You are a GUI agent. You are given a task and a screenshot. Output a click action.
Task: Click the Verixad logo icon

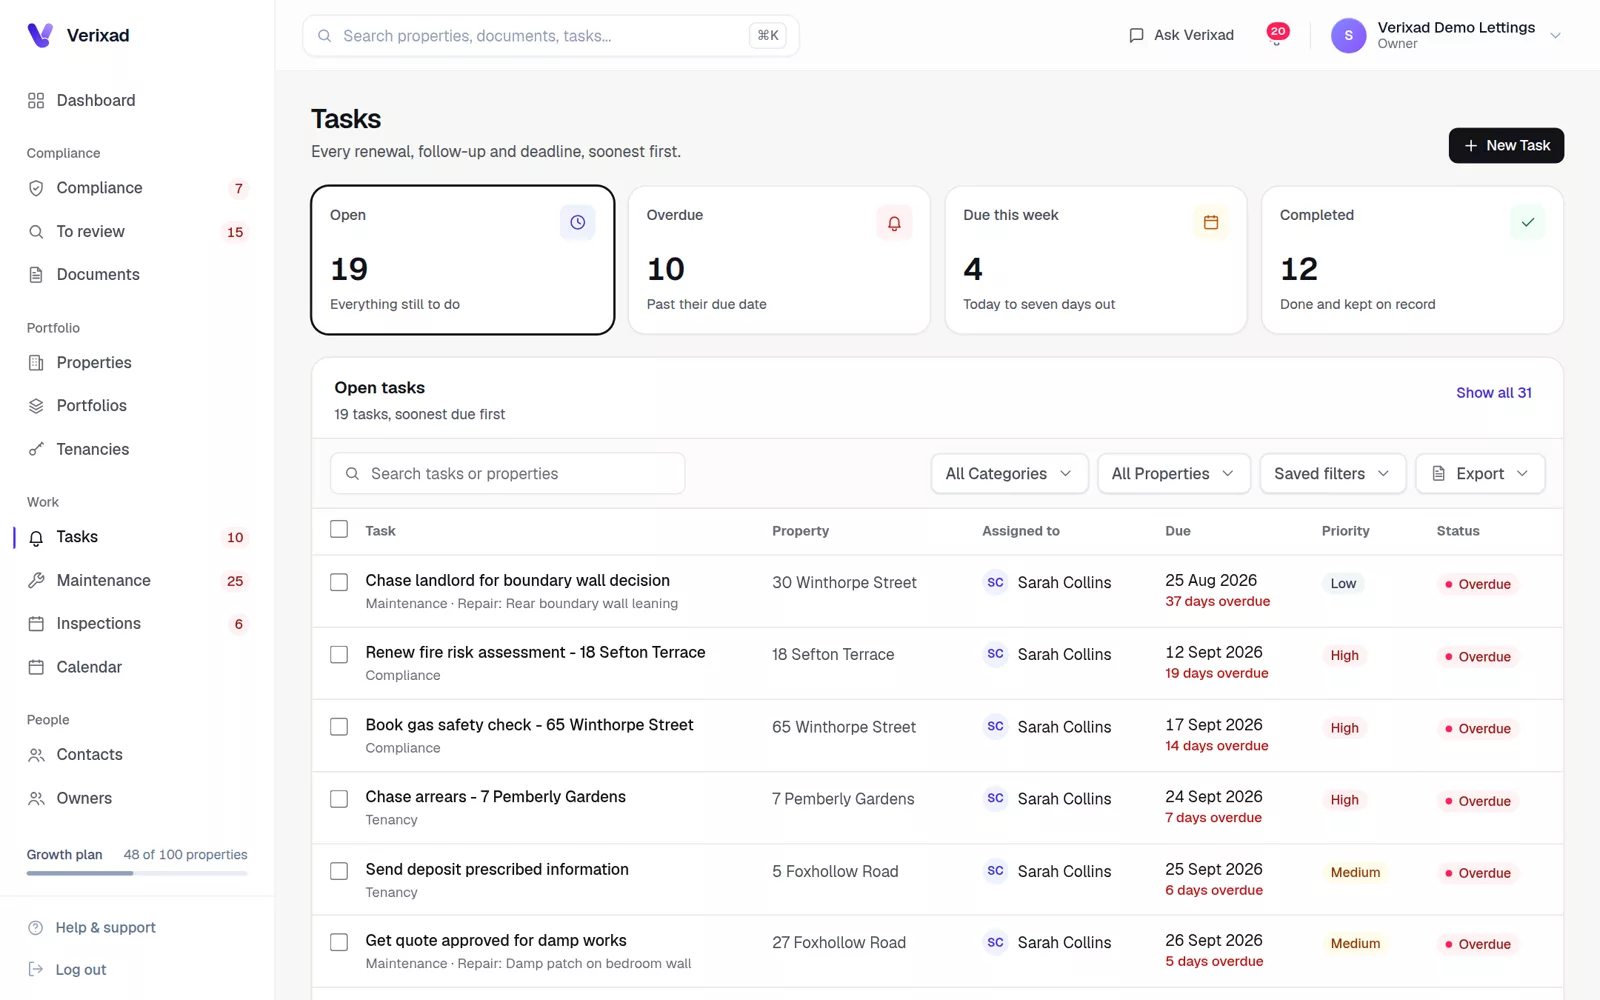pyautogui.click(x=40, y=35)
